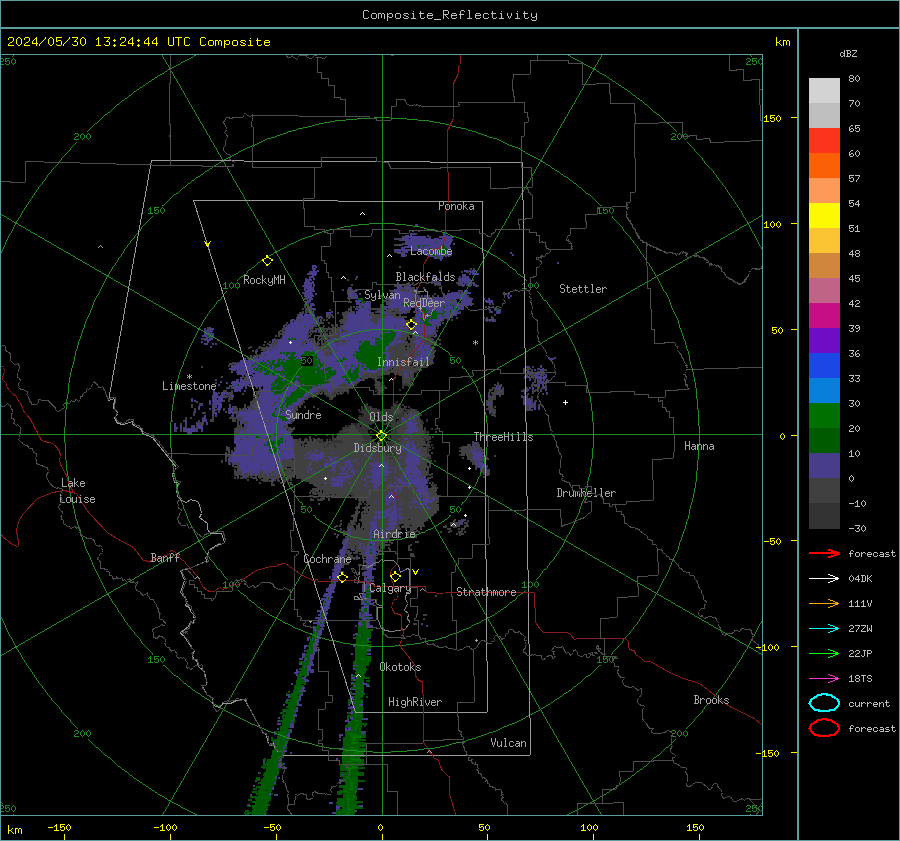Click the green 22JP arrow icon

click(824, 653)
